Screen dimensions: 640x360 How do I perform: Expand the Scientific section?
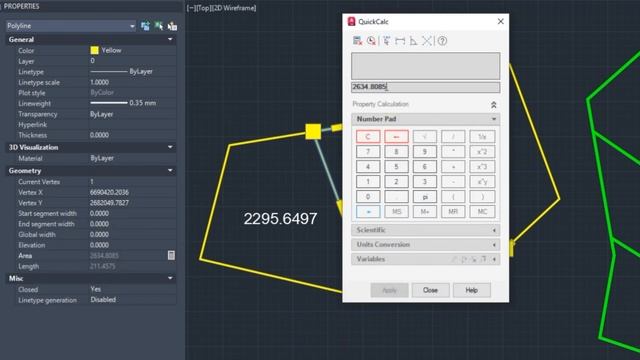click(494, 230)
